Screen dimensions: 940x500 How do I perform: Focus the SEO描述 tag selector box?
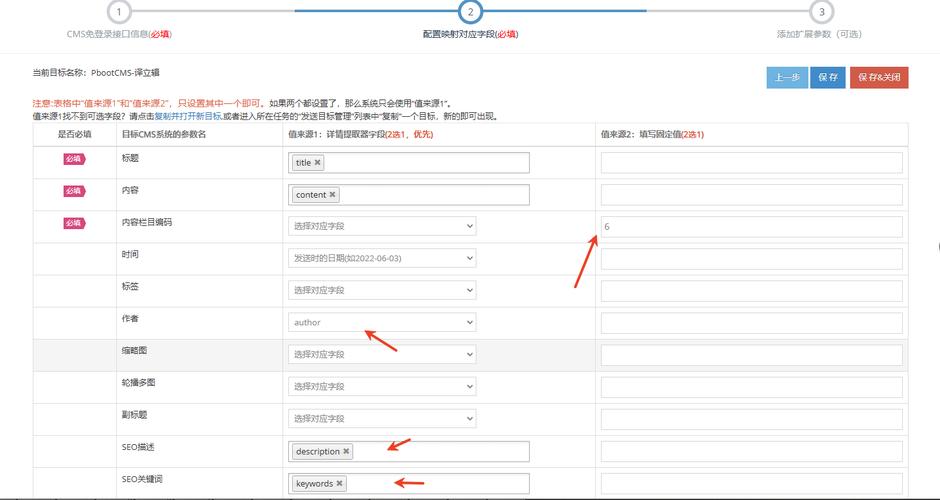tap(409, 451)
